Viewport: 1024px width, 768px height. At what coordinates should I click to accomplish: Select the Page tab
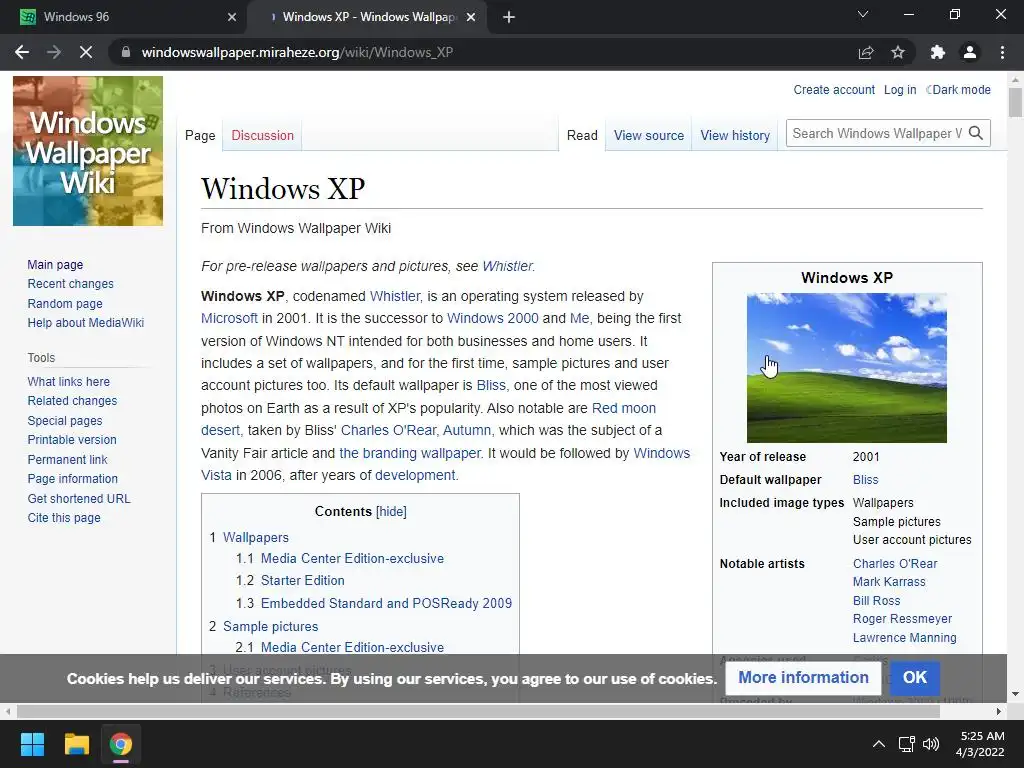(200, 135)
